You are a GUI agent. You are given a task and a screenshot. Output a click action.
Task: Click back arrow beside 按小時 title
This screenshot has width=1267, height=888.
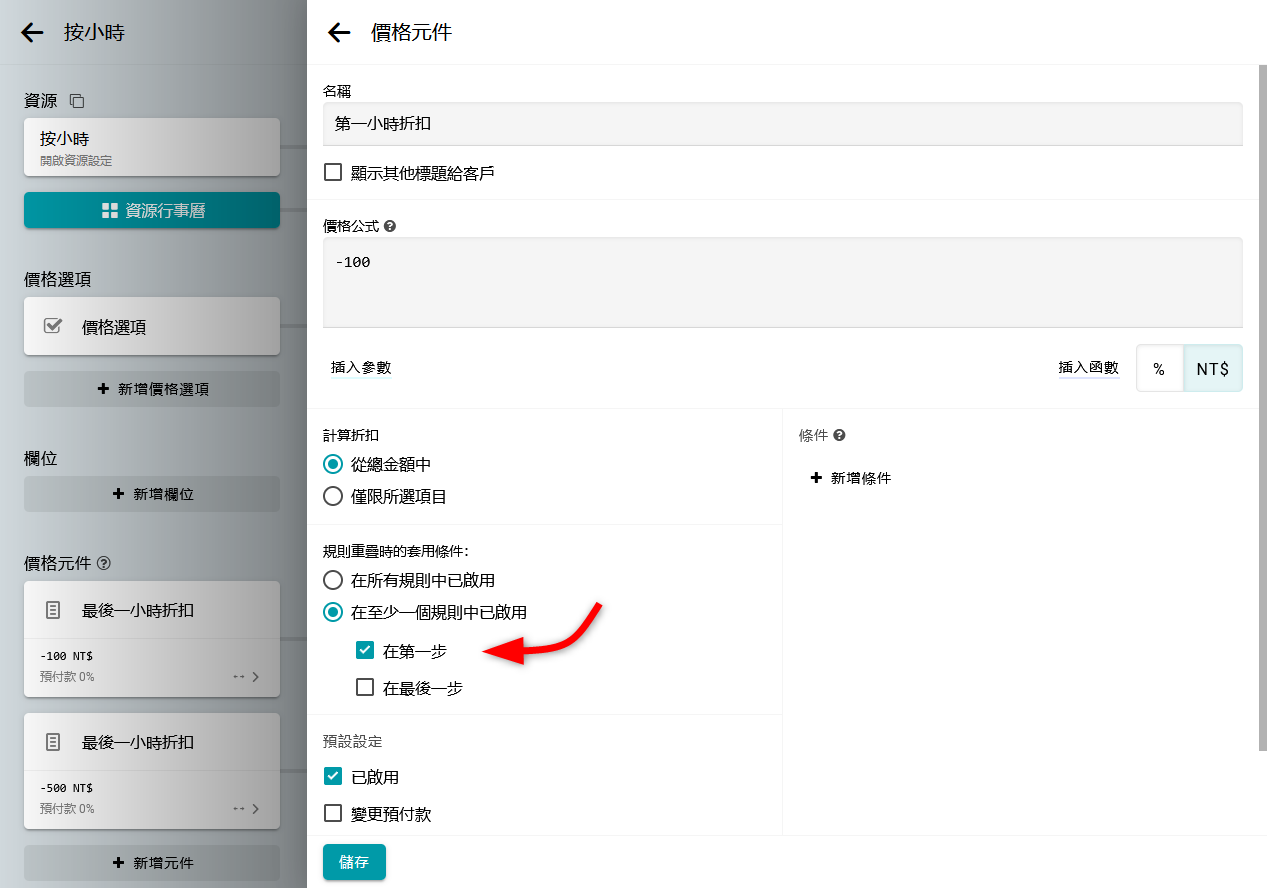coord(32,33)
